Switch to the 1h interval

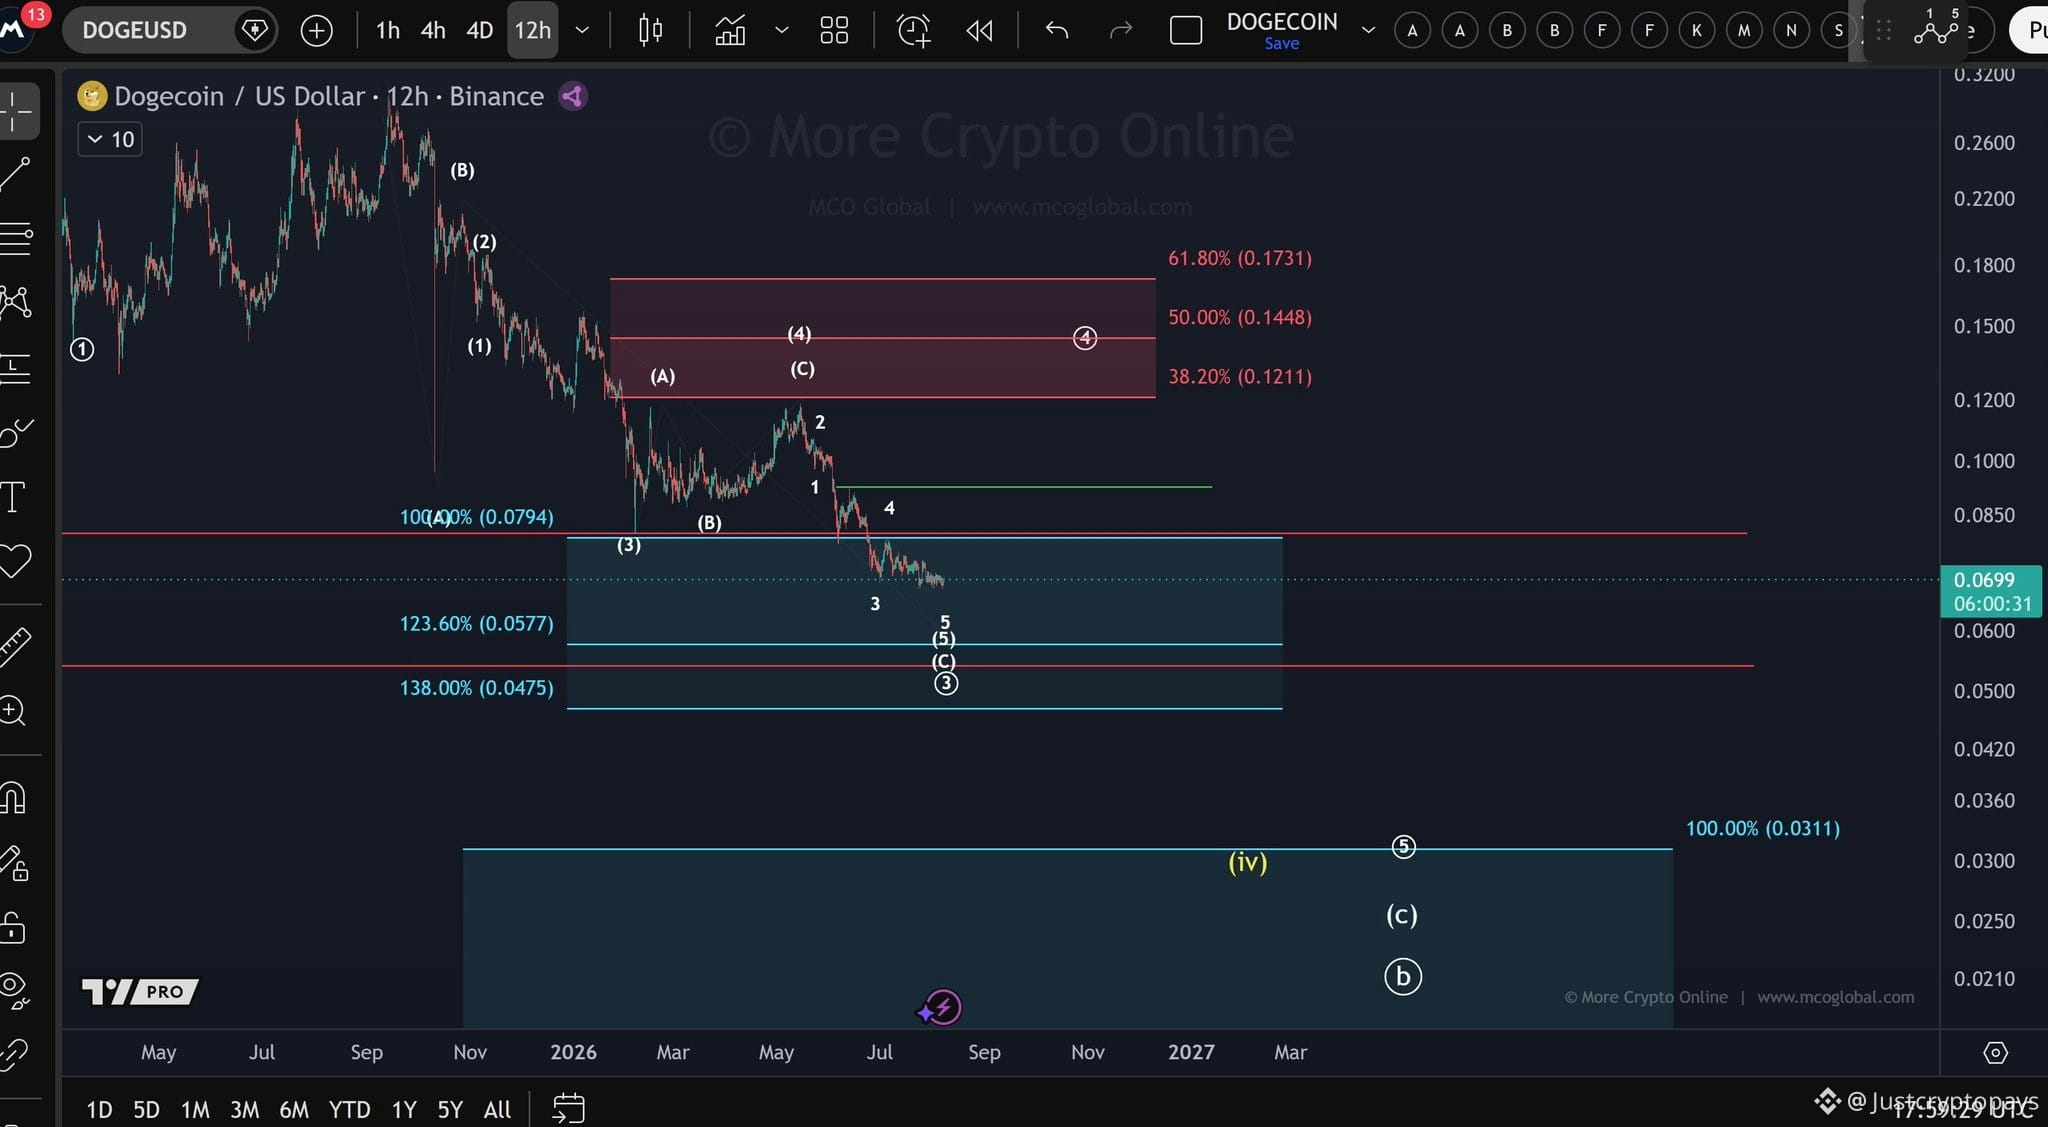click(388, 31)
